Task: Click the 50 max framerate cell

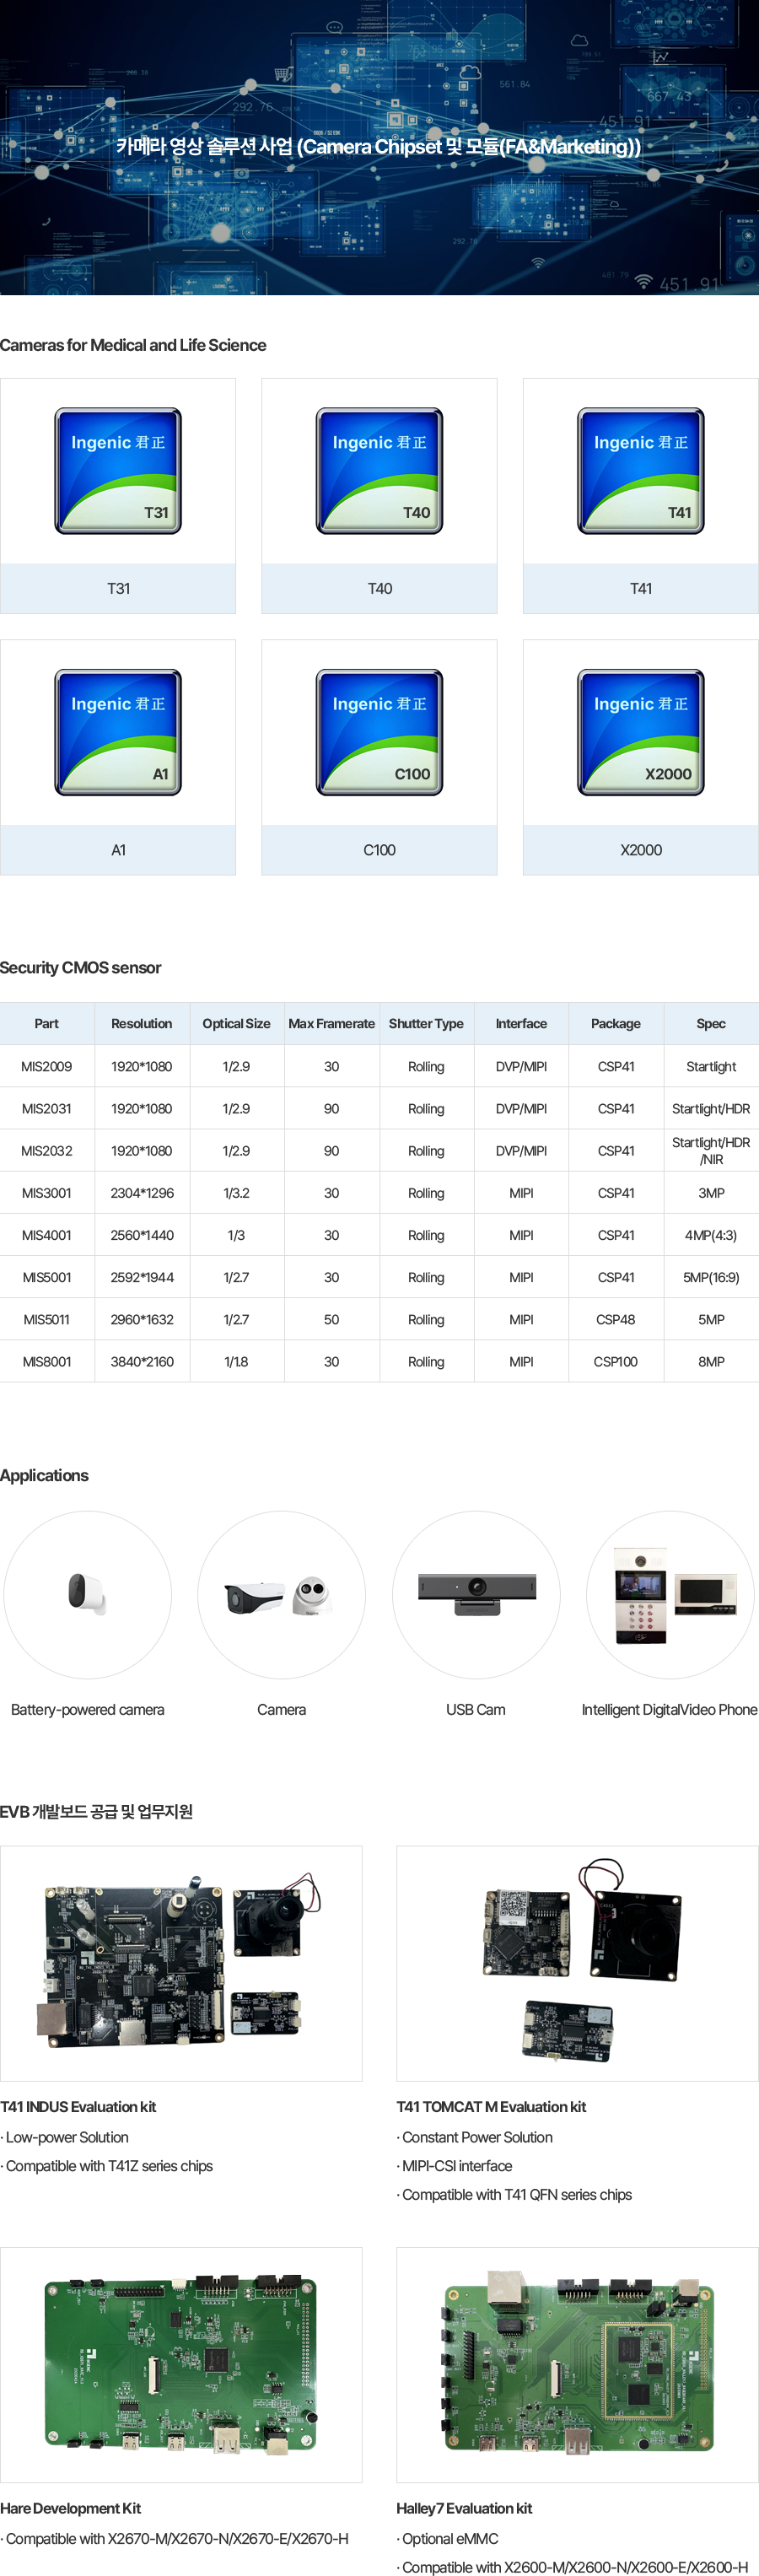Action: [x=332, y=1320]
